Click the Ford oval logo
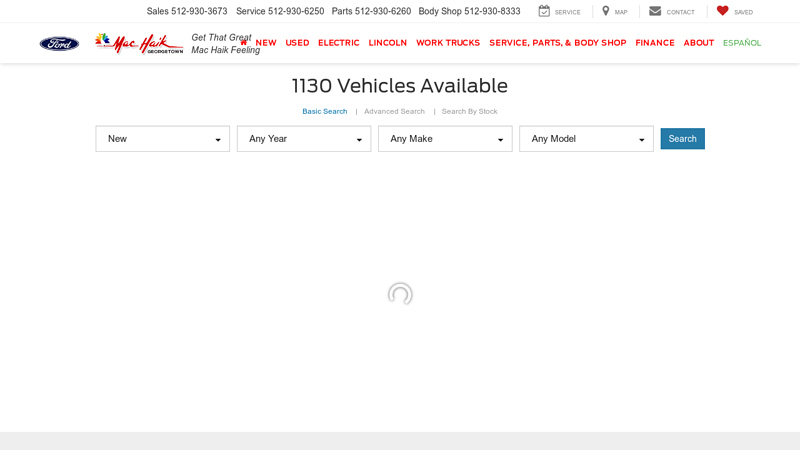 click(59, 44)
